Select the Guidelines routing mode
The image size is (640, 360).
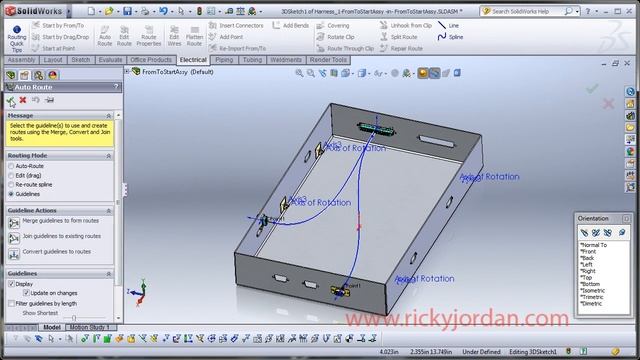11,194
